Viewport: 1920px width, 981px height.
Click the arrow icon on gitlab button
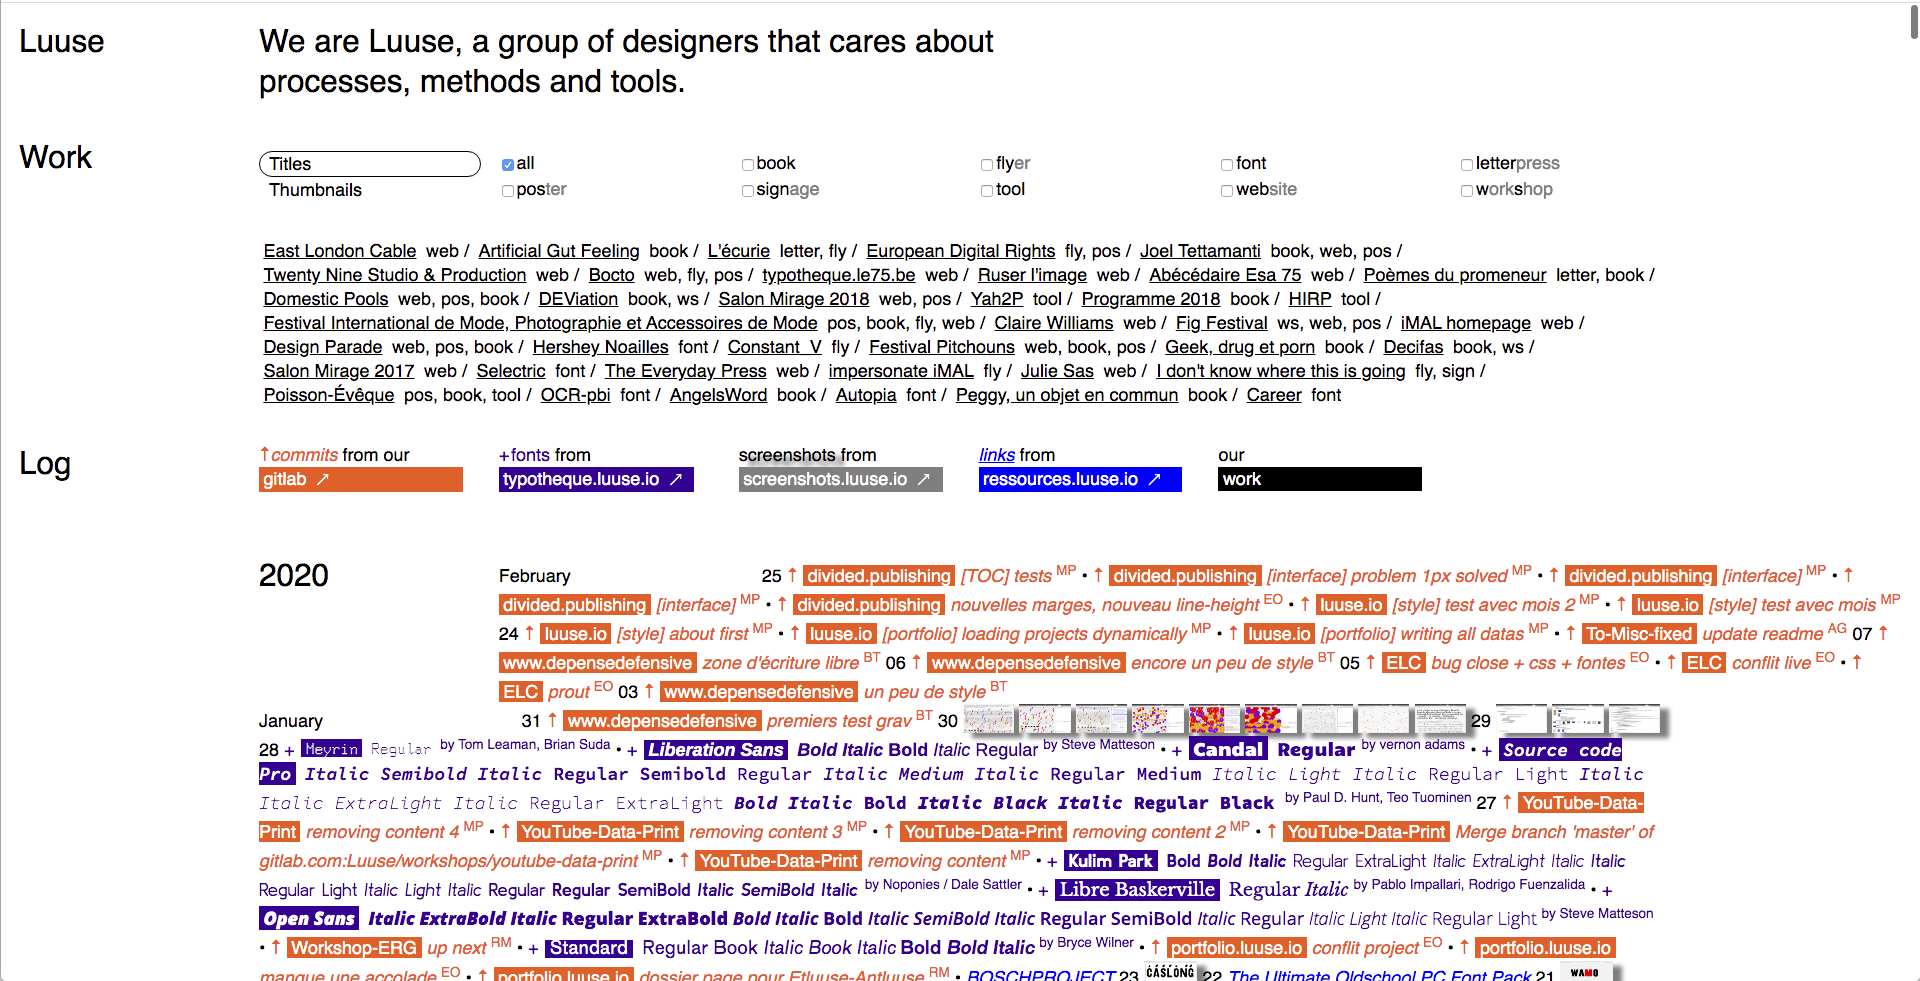tap(323, 480)
